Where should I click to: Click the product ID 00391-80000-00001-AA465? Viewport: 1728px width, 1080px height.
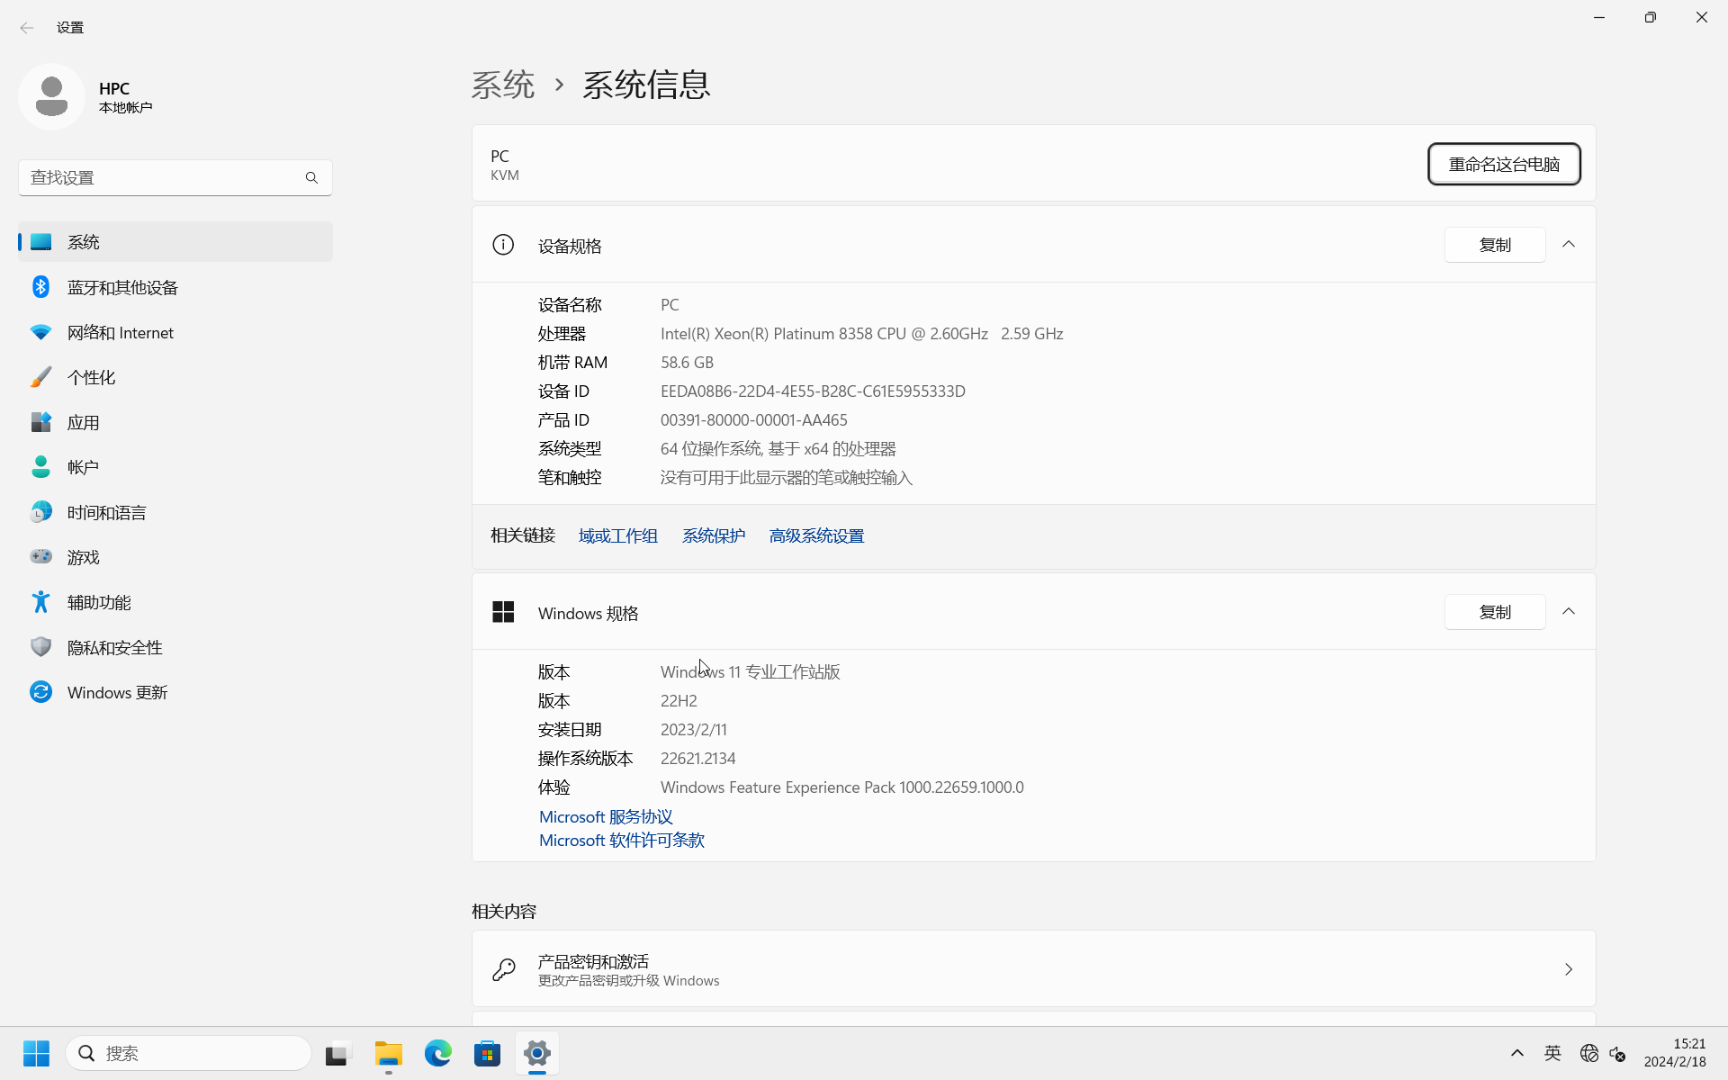754,420
